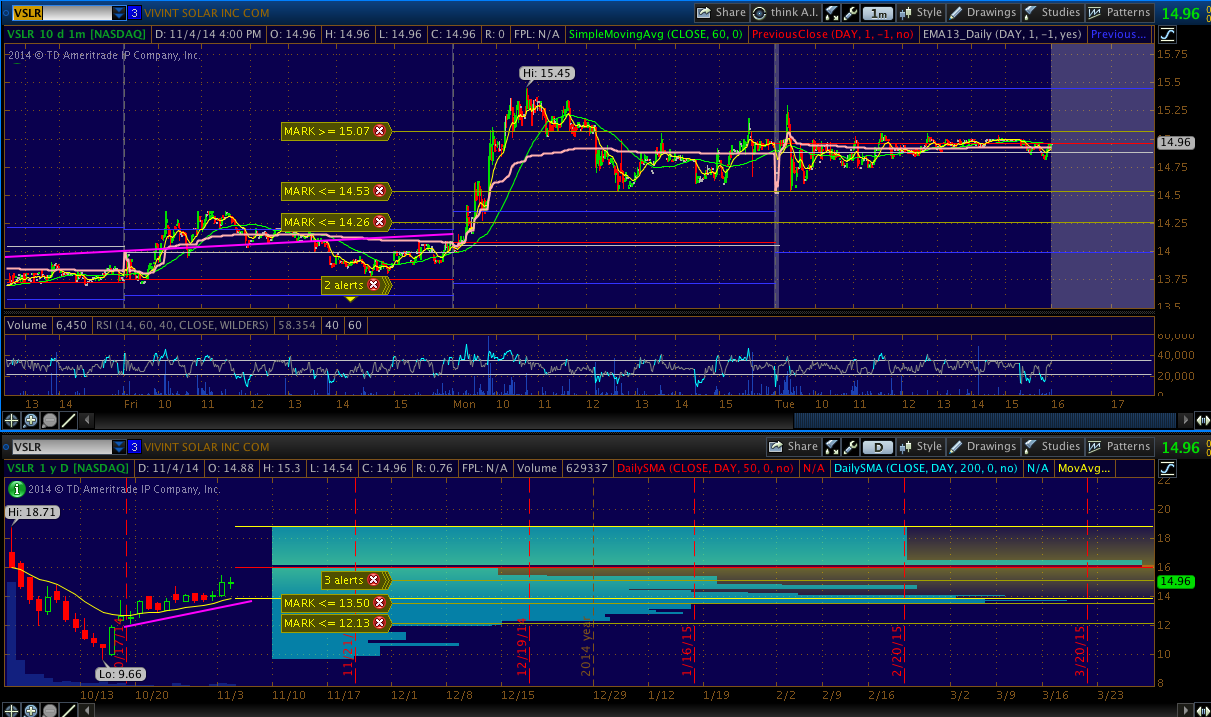This screenshot has width=1211, height=717.
Task: Remove the MARK >= 15.07 alert
Action: coord(379,131)
